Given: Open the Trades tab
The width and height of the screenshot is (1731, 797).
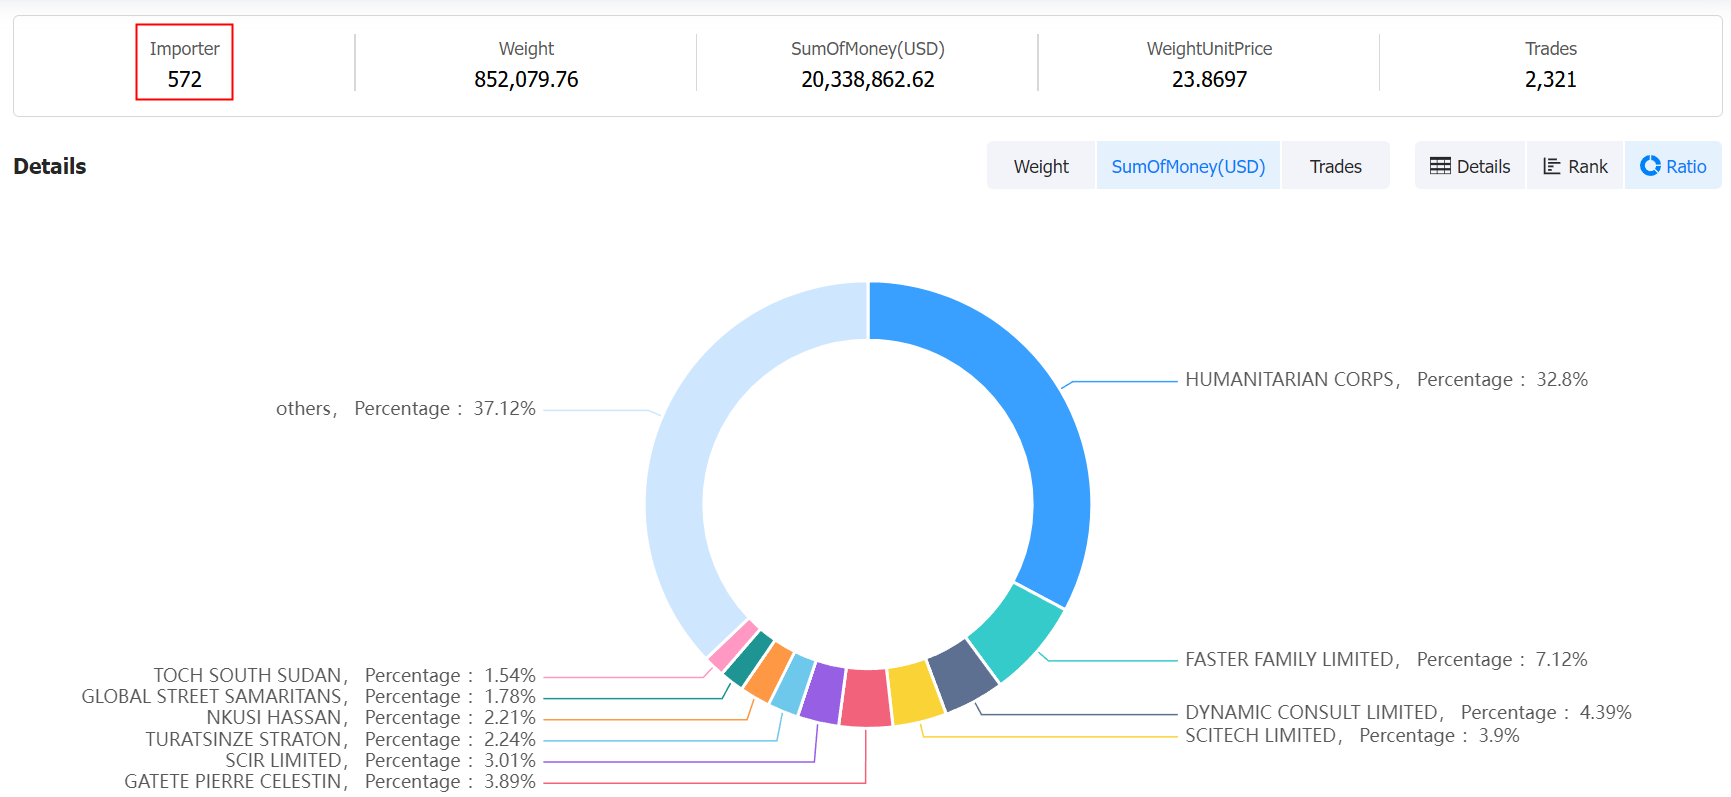Looking at the screenshot, I should (x=1336, y=166).
